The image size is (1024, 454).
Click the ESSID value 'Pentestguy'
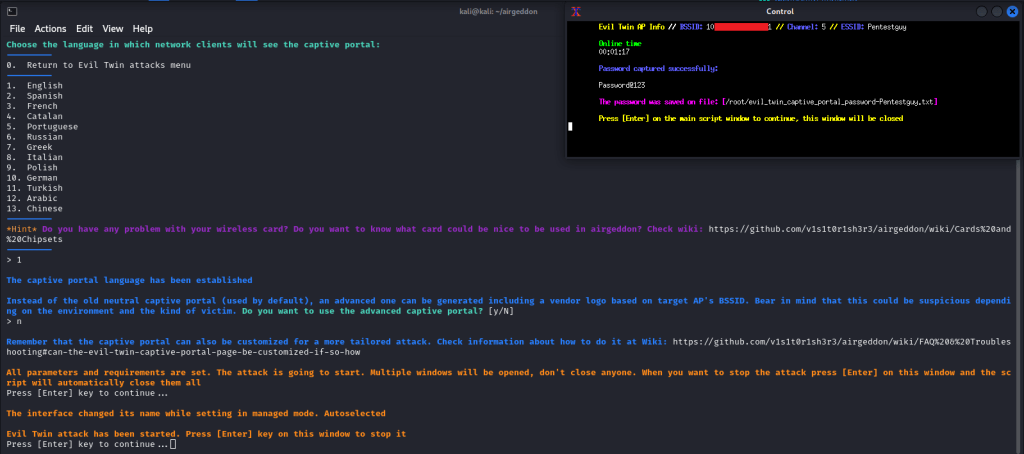tap(887, 27)
